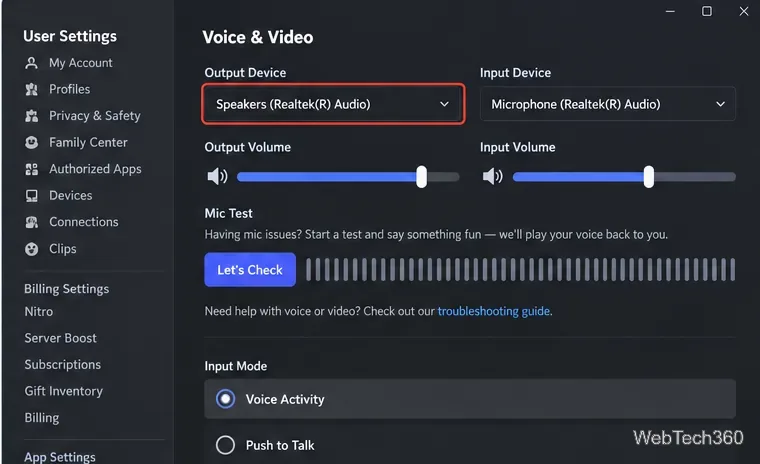The width and height of the screenshot is (760, 464).
Task: Click chevron on Microphone input dropdown
Action: coord(721,104)
